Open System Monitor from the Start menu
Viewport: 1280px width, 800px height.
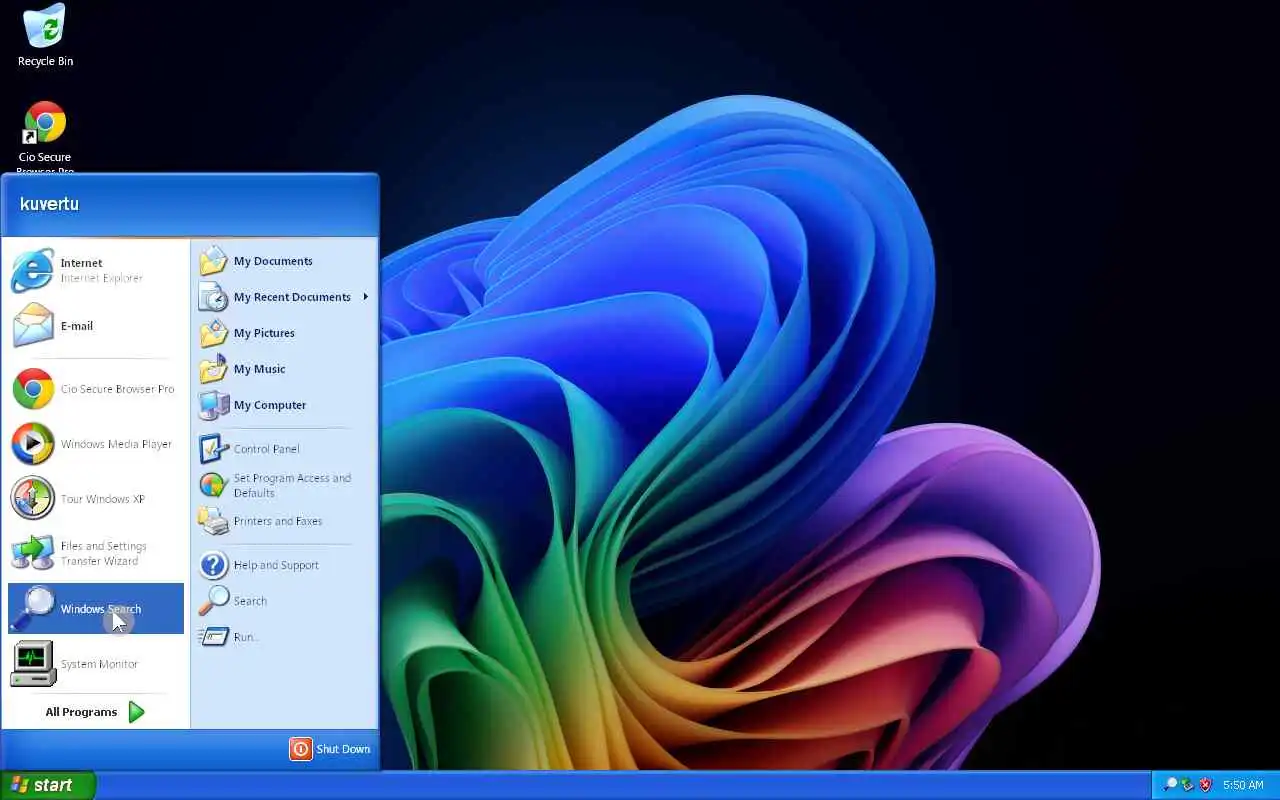pos(96,664)
